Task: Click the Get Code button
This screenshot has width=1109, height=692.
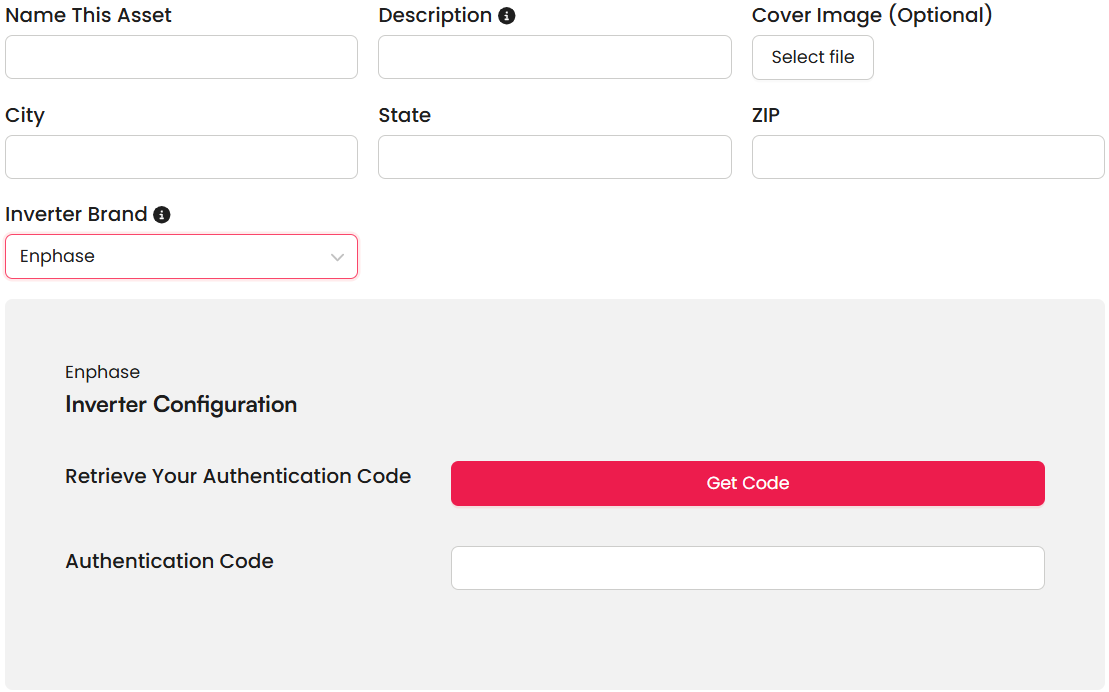Action: 748,483
